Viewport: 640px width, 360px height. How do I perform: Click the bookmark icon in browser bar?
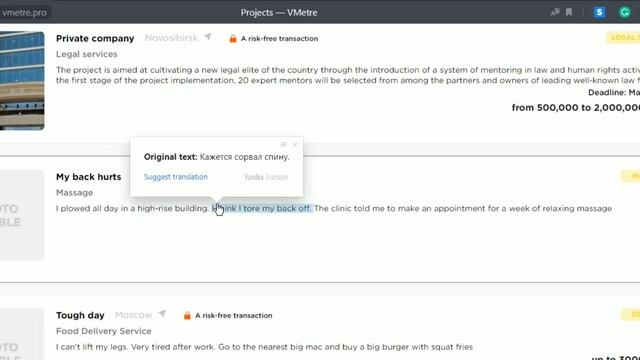point(569,12)
